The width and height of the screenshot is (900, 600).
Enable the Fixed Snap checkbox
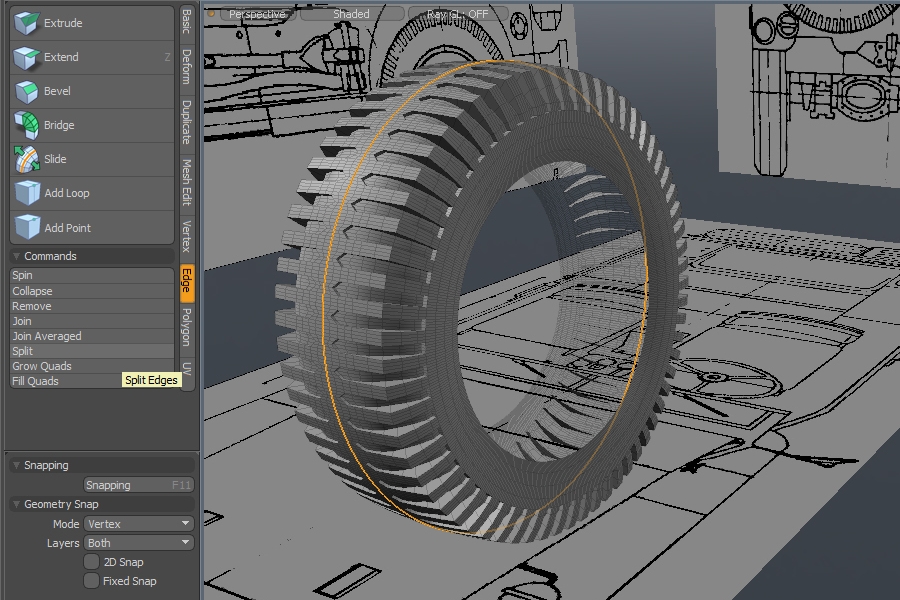tap(91, 580)
